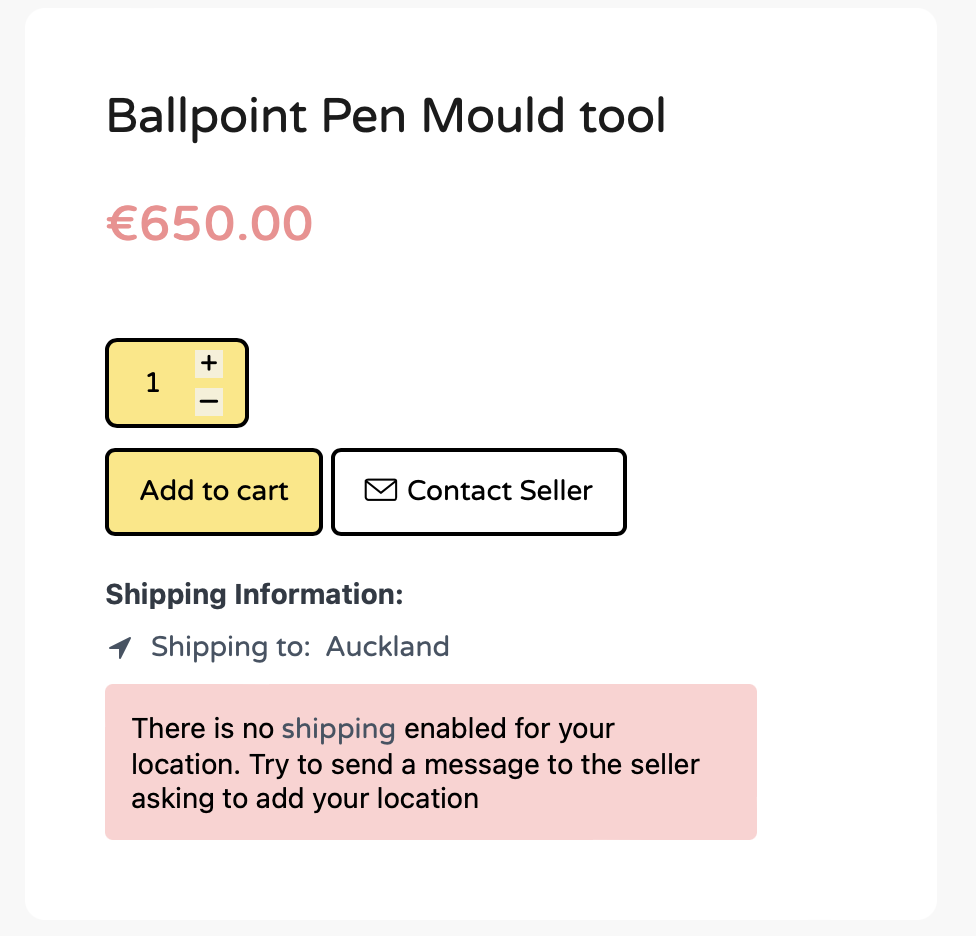976x936 pixels.
Task: Click the 'asking to add your location' text
Action: (305, 798)
